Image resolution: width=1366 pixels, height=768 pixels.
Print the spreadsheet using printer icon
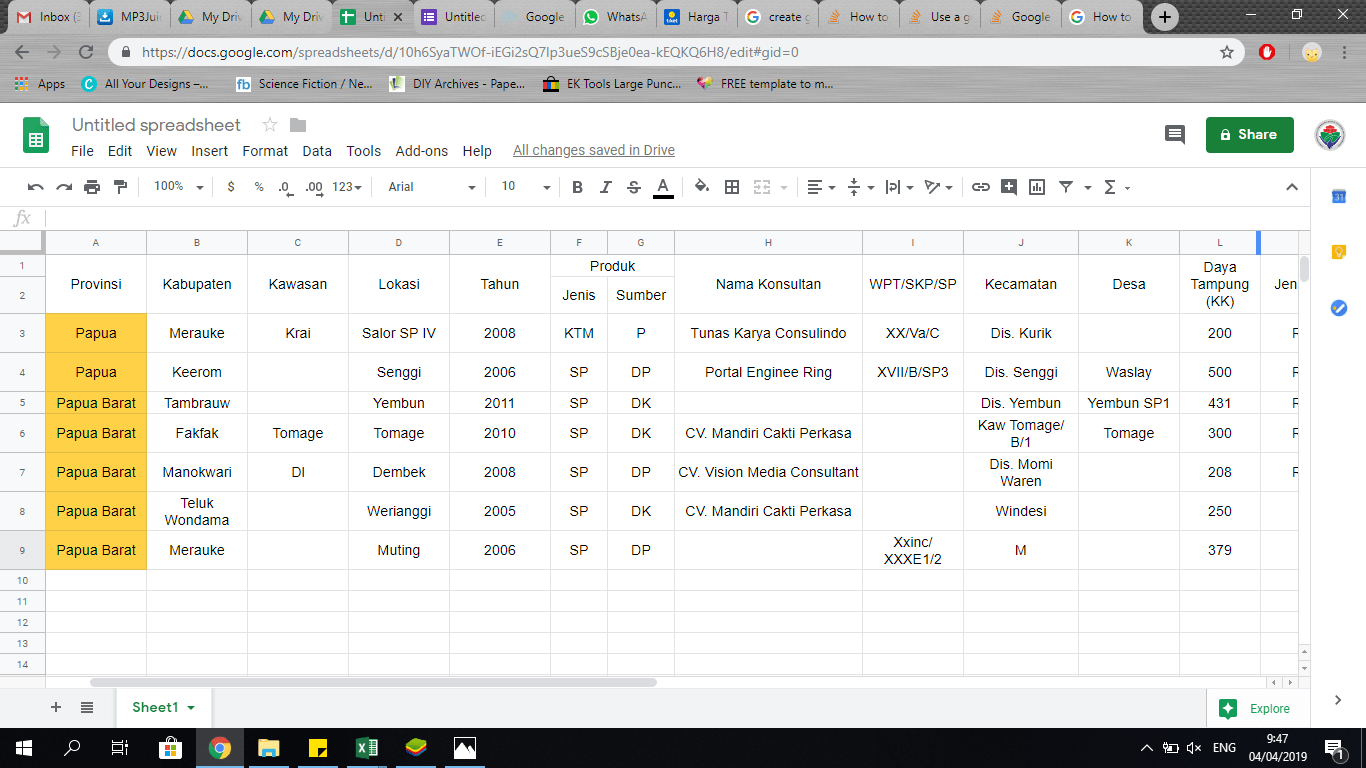(x=92, y=187)
